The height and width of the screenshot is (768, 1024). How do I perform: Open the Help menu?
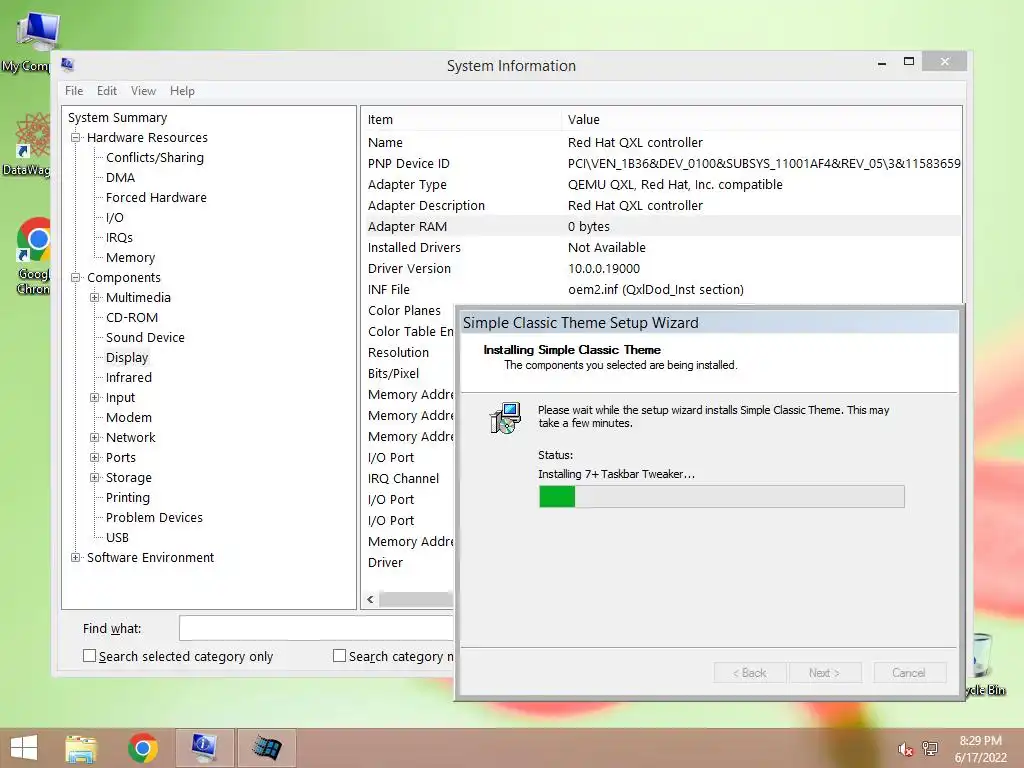click(182, 91)
